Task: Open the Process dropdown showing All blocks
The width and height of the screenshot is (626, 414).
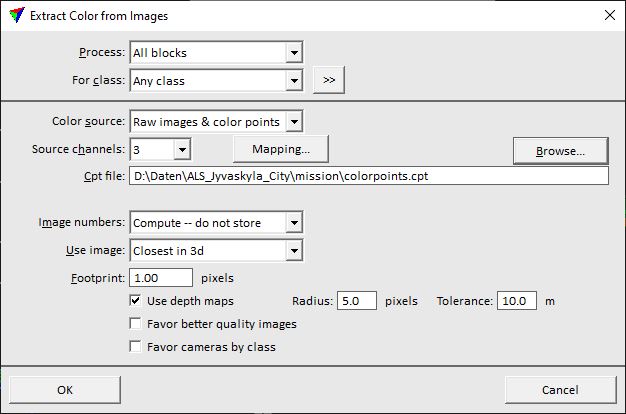Action: 216,52
